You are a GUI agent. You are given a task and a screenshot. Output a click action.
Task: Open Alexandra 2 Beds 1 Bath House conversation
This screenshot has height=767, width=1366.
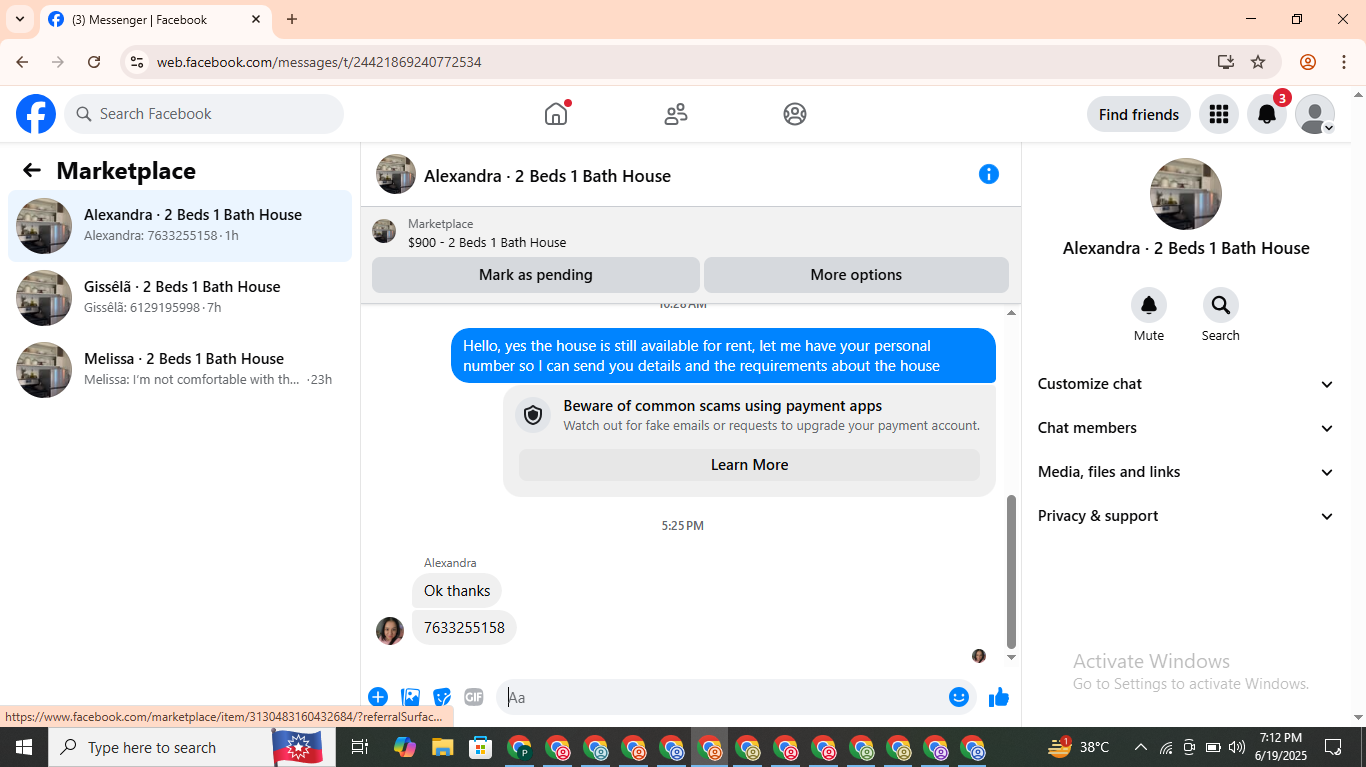click(180, 226)
